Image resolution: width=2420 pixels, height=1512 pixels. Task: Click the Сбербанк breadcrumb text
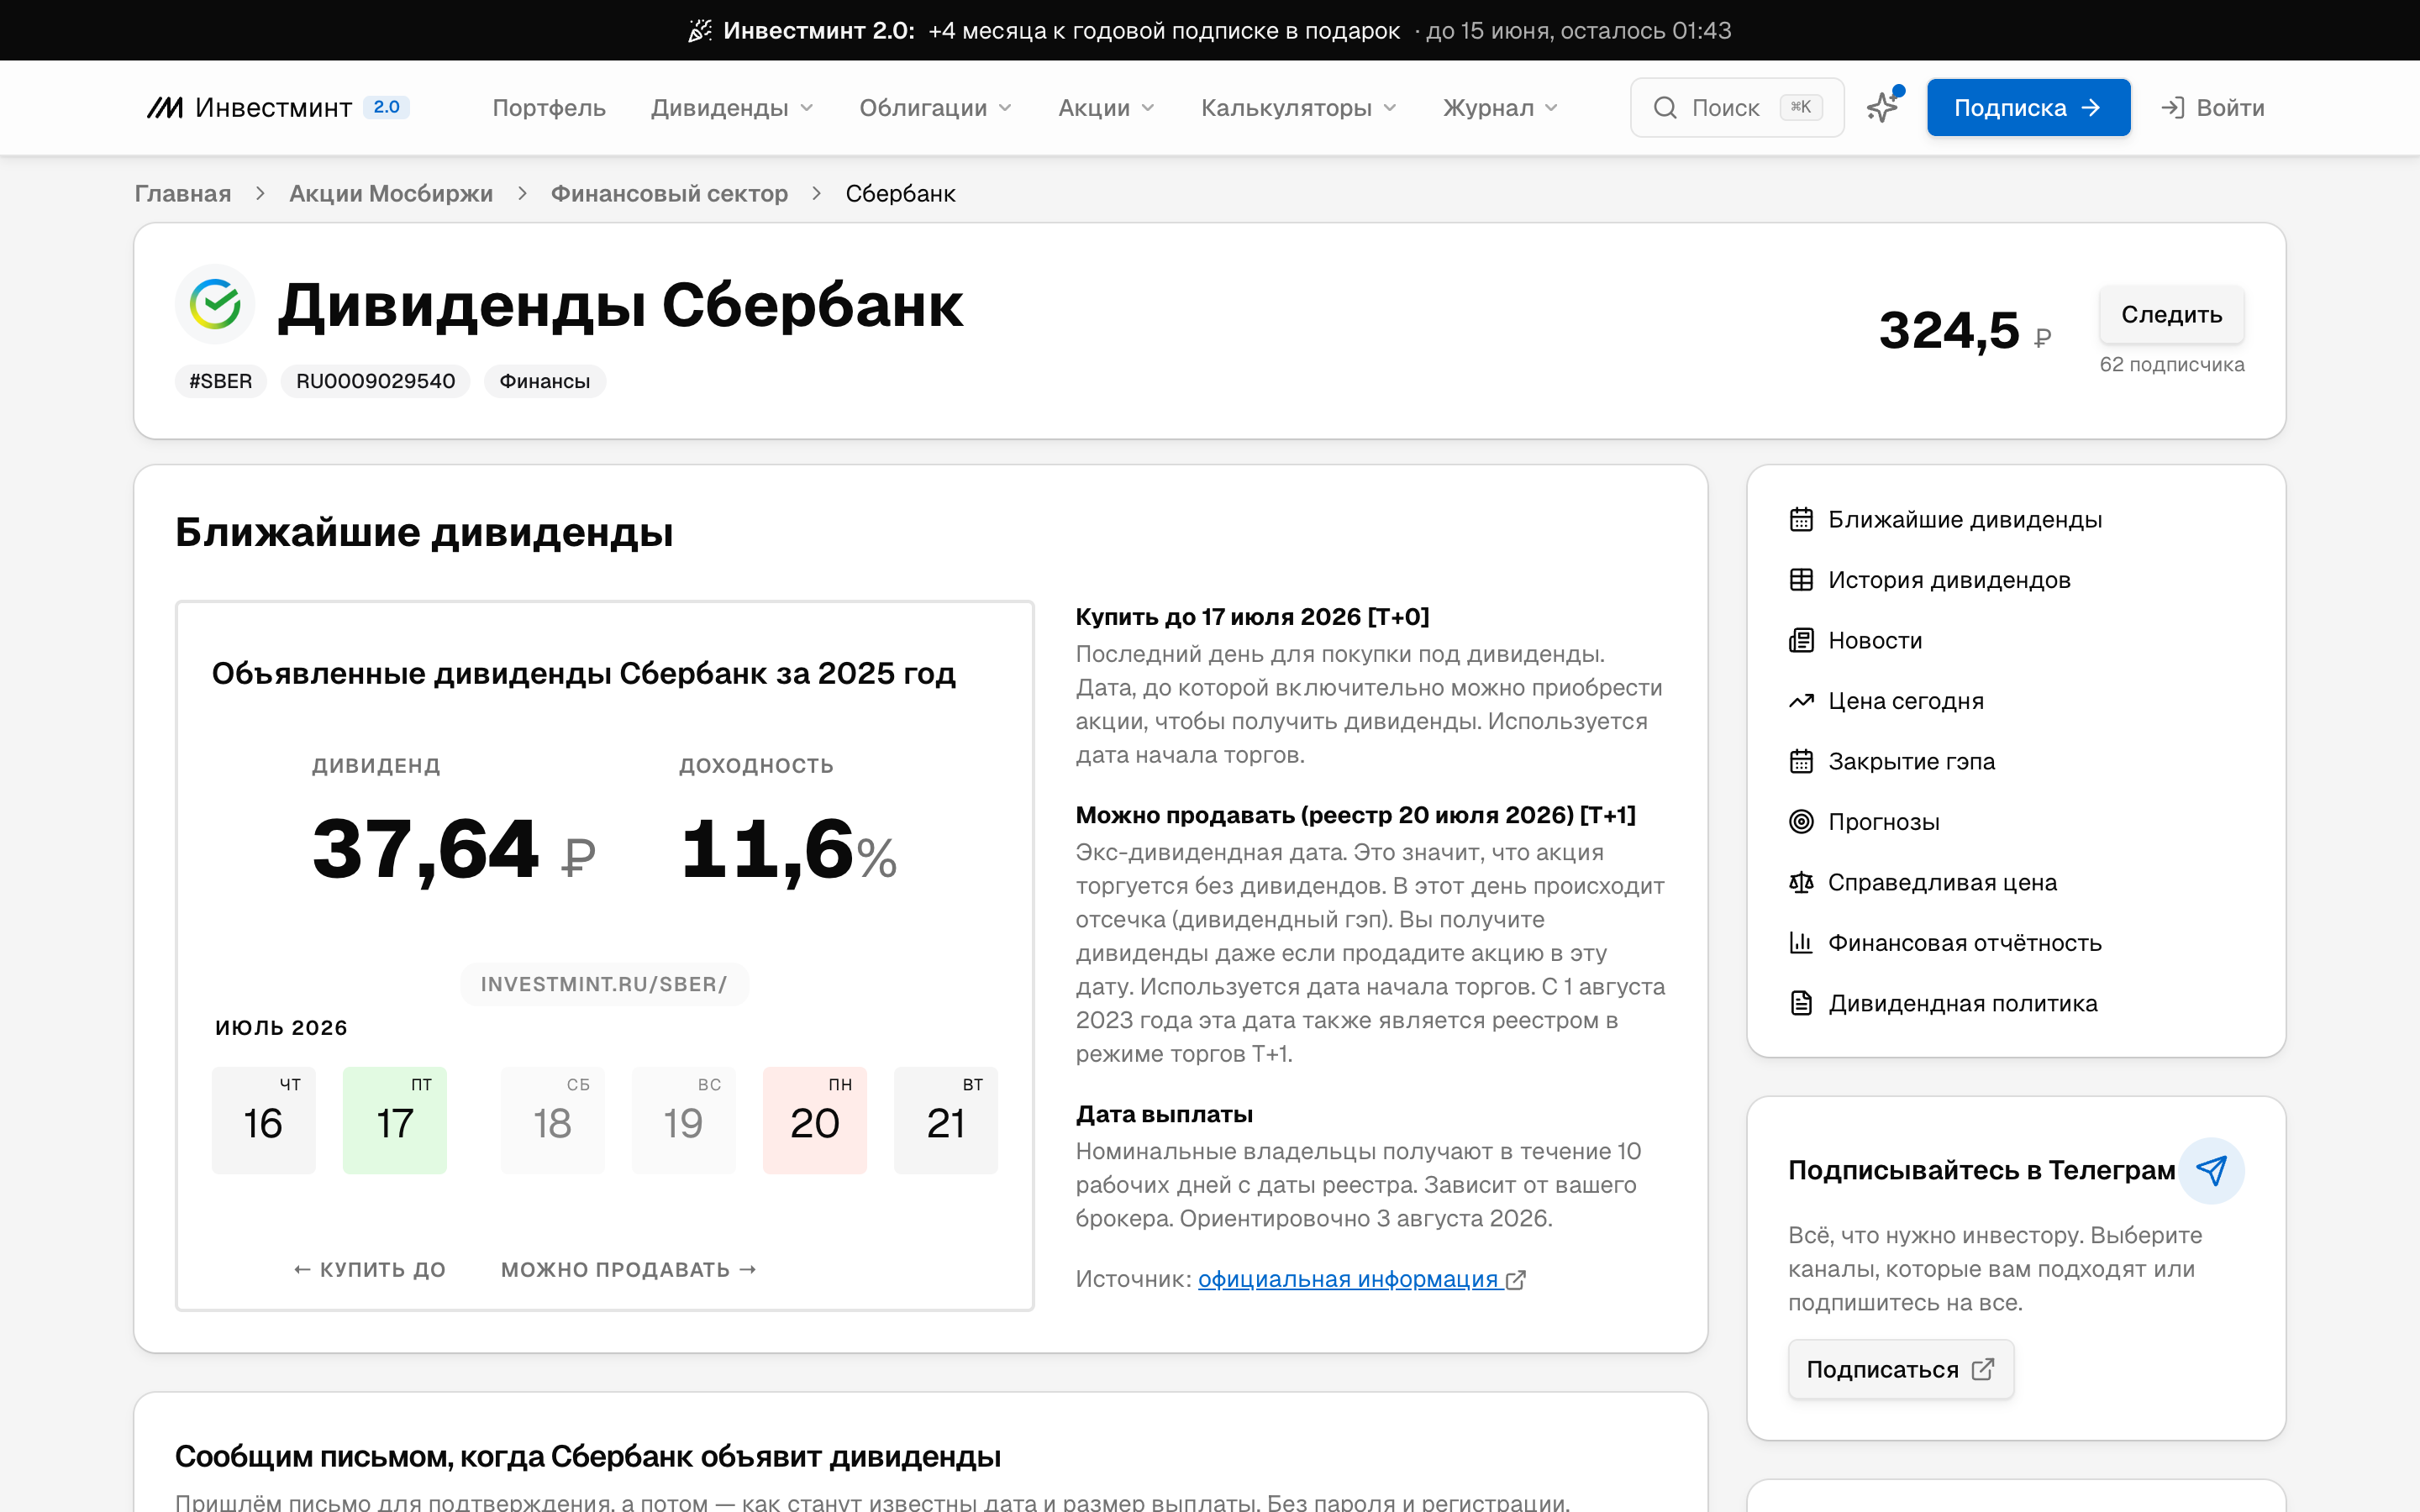pyautogui.click(x=900, y=193)
